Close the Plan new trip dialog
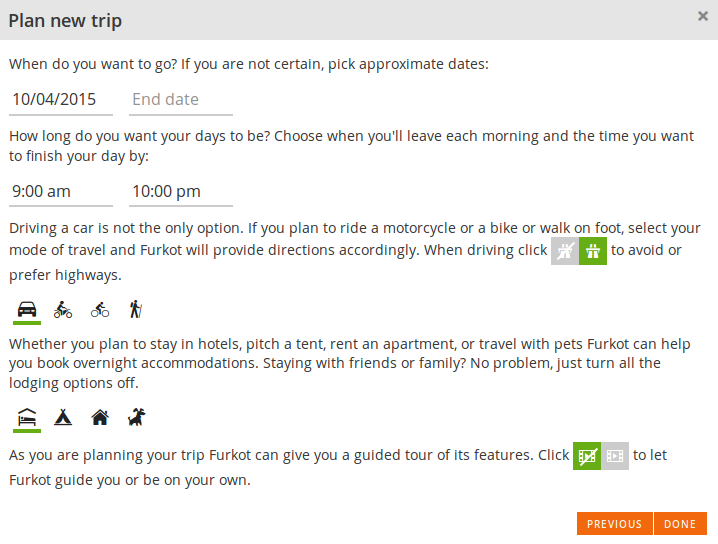718x544 pixels. pos(703,16)
